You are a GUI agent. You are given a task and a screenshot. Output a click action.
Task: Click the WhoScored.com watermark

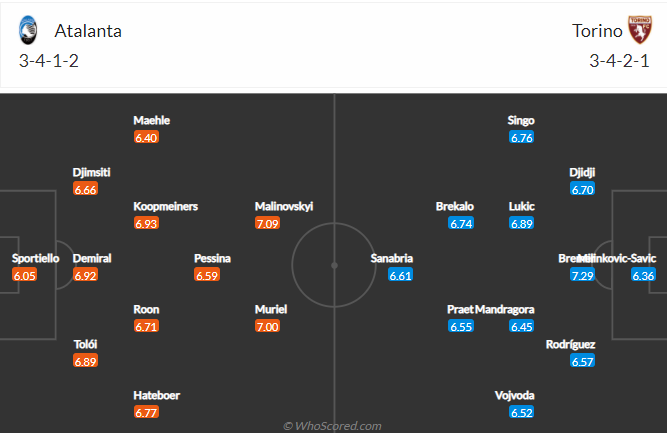(x=333, y=426)
